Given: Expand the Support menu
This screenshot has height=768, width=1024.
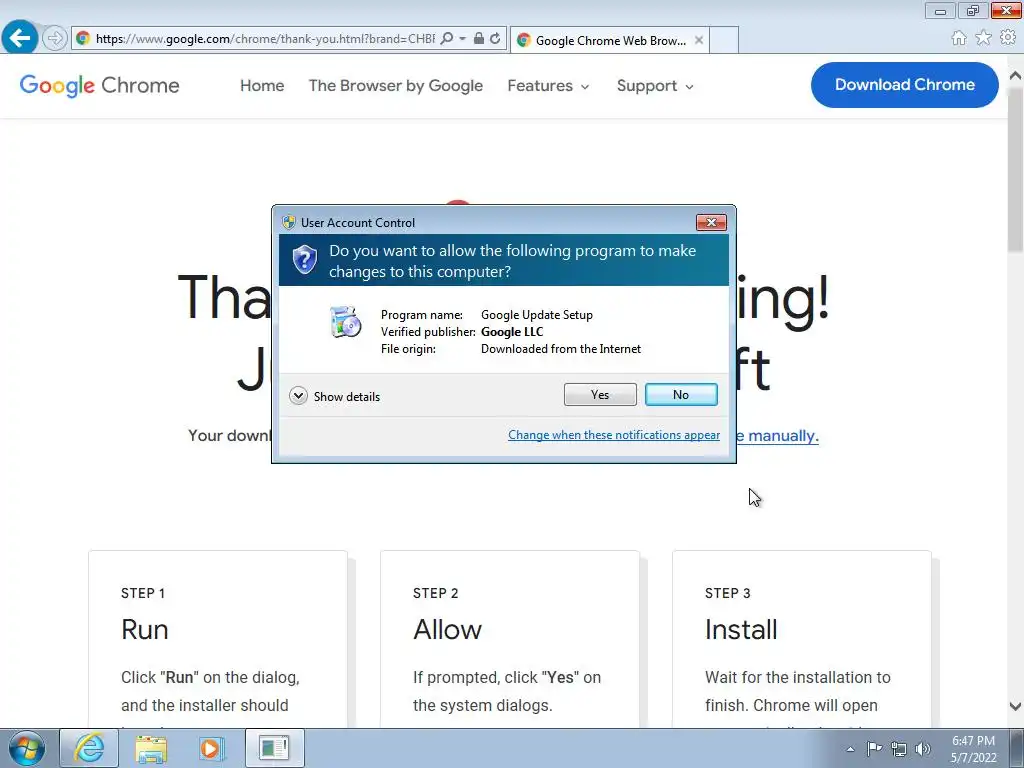Looking at the screenshot, I should click(655, 86).
